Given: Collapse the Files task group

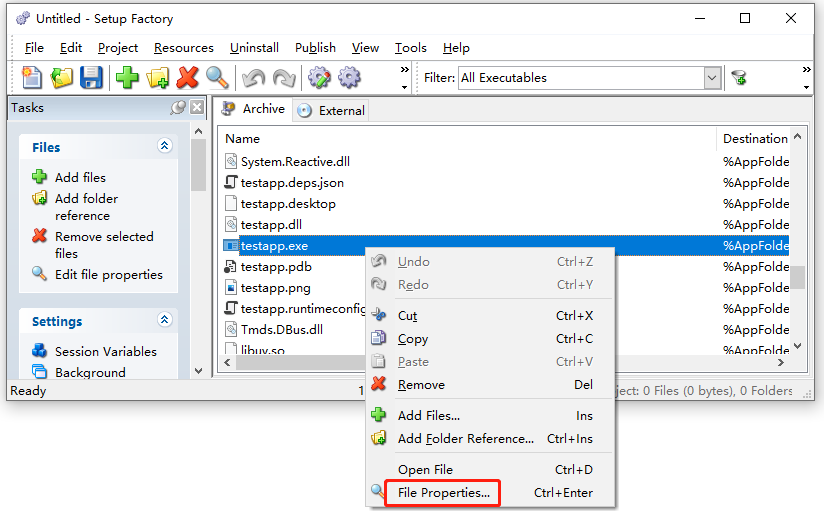Looking at the screenshot, I should [164, 146].
